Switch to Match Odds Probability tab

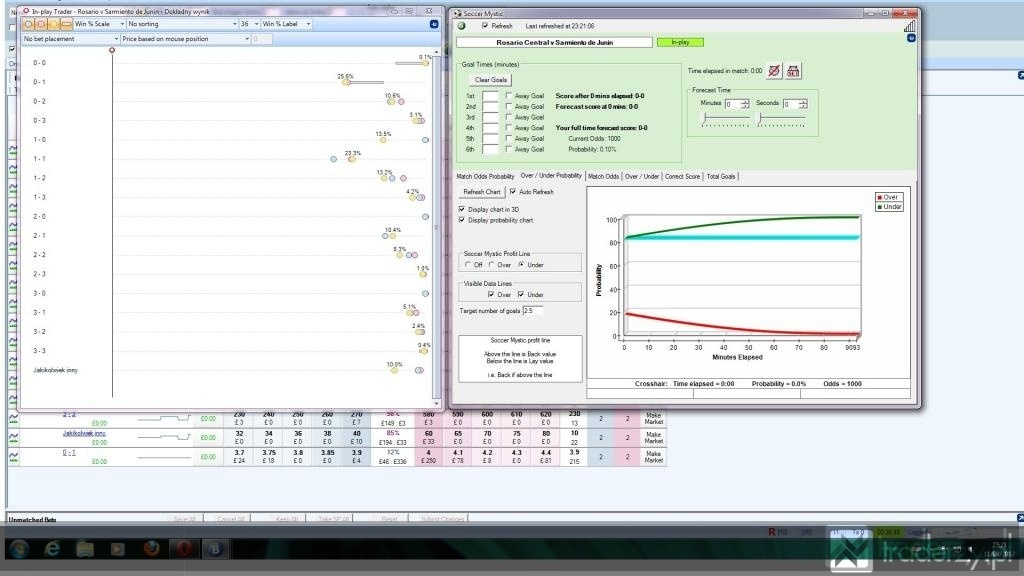(485, 176)
